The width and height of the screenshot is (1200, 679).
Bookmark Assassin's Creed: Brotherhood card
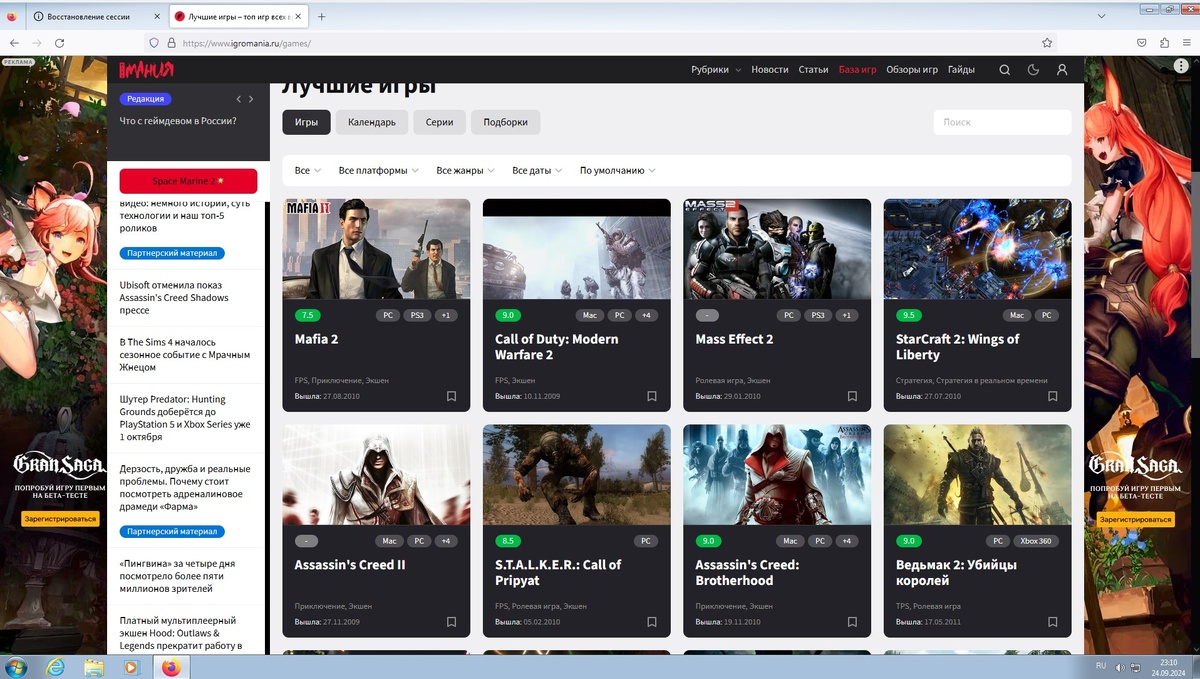point(852,622)
